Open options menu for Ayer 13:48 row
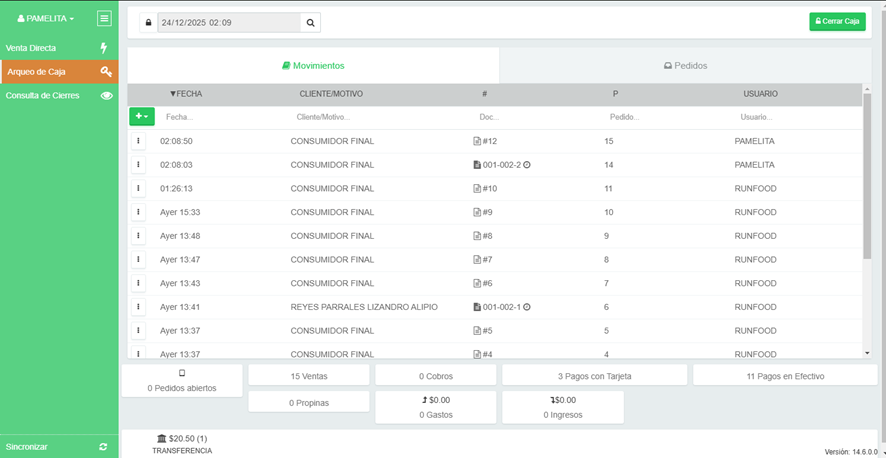 pos(138,236)
